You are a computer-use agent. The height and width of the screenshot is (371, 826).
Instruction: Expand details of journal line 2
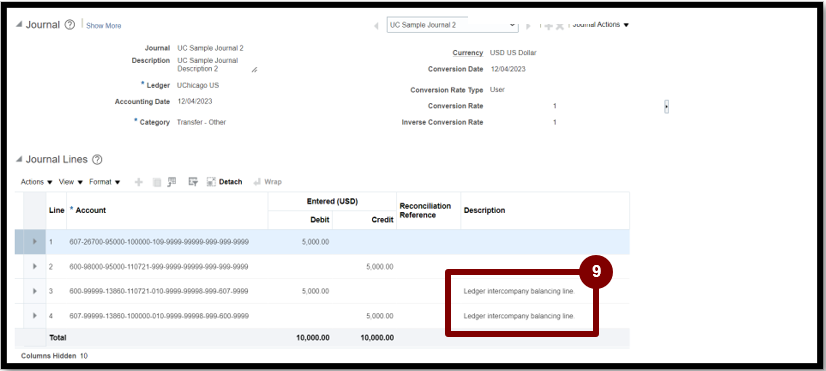tap(35, 267)
